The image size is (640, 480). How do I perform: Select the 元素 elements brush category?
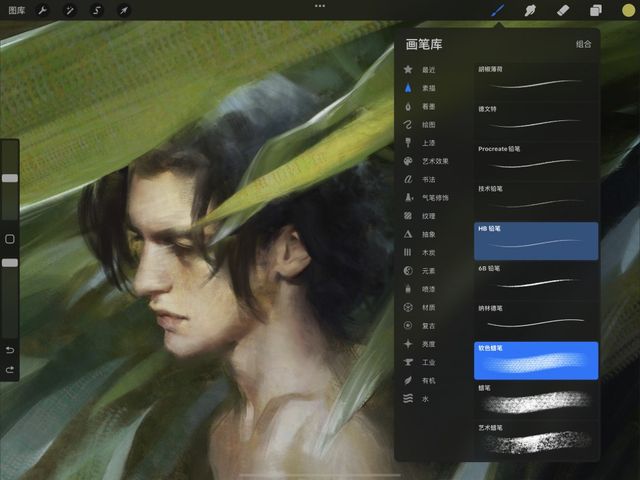(420, 271)
